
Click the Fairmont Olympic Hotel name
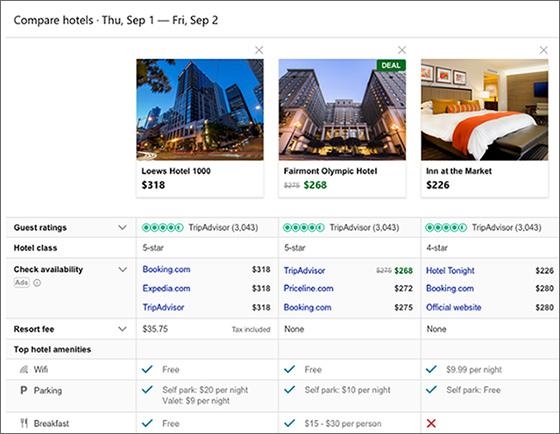pos(330,171)
